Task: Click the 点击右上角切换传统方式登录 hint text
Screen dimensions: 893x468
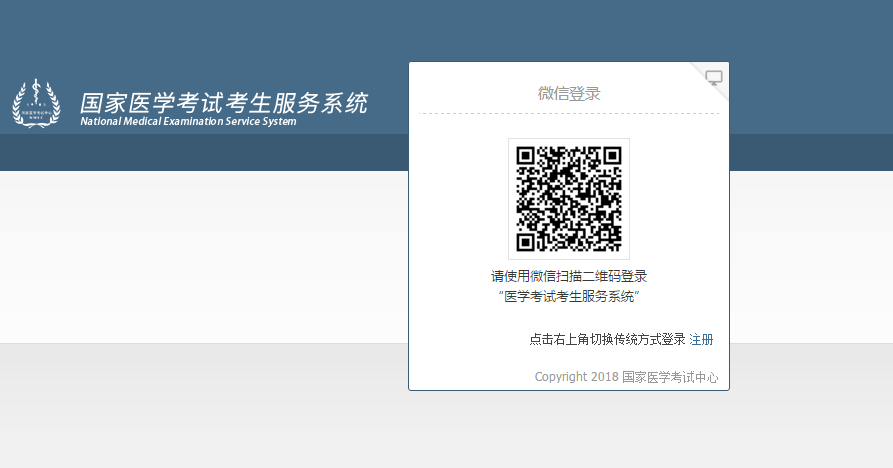Action: (x=607, y=339)
